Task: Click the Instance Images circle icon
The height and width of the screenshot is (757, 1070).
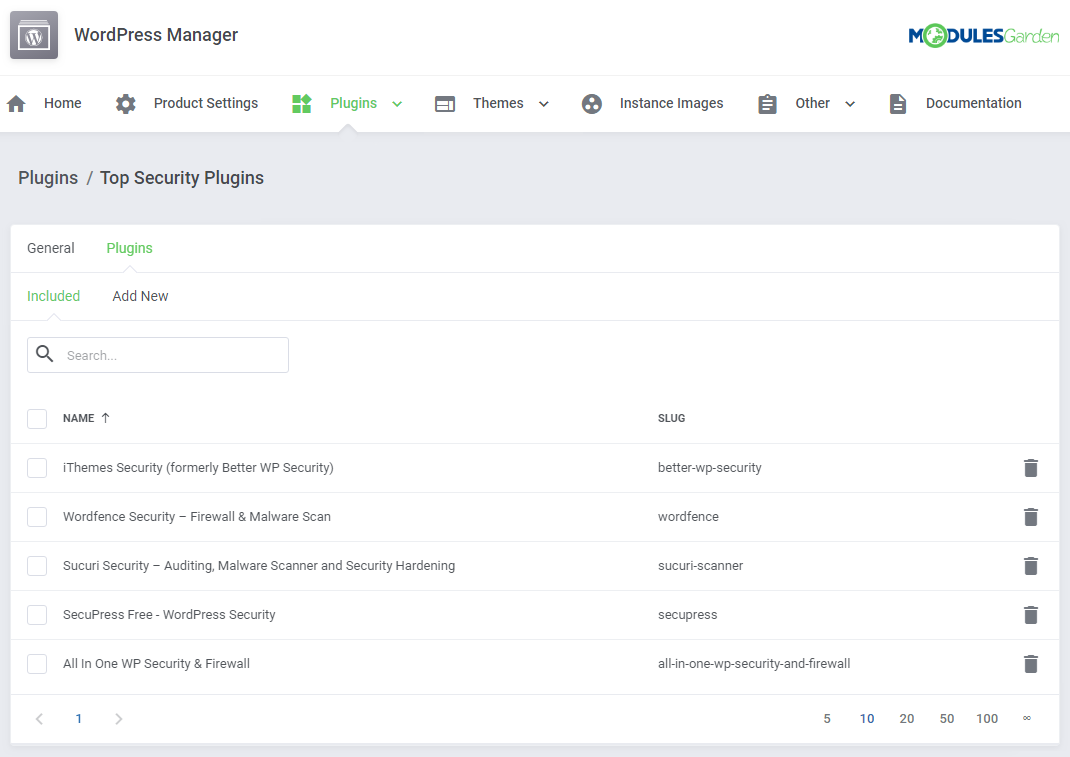Action: click(x=592, y=104)
